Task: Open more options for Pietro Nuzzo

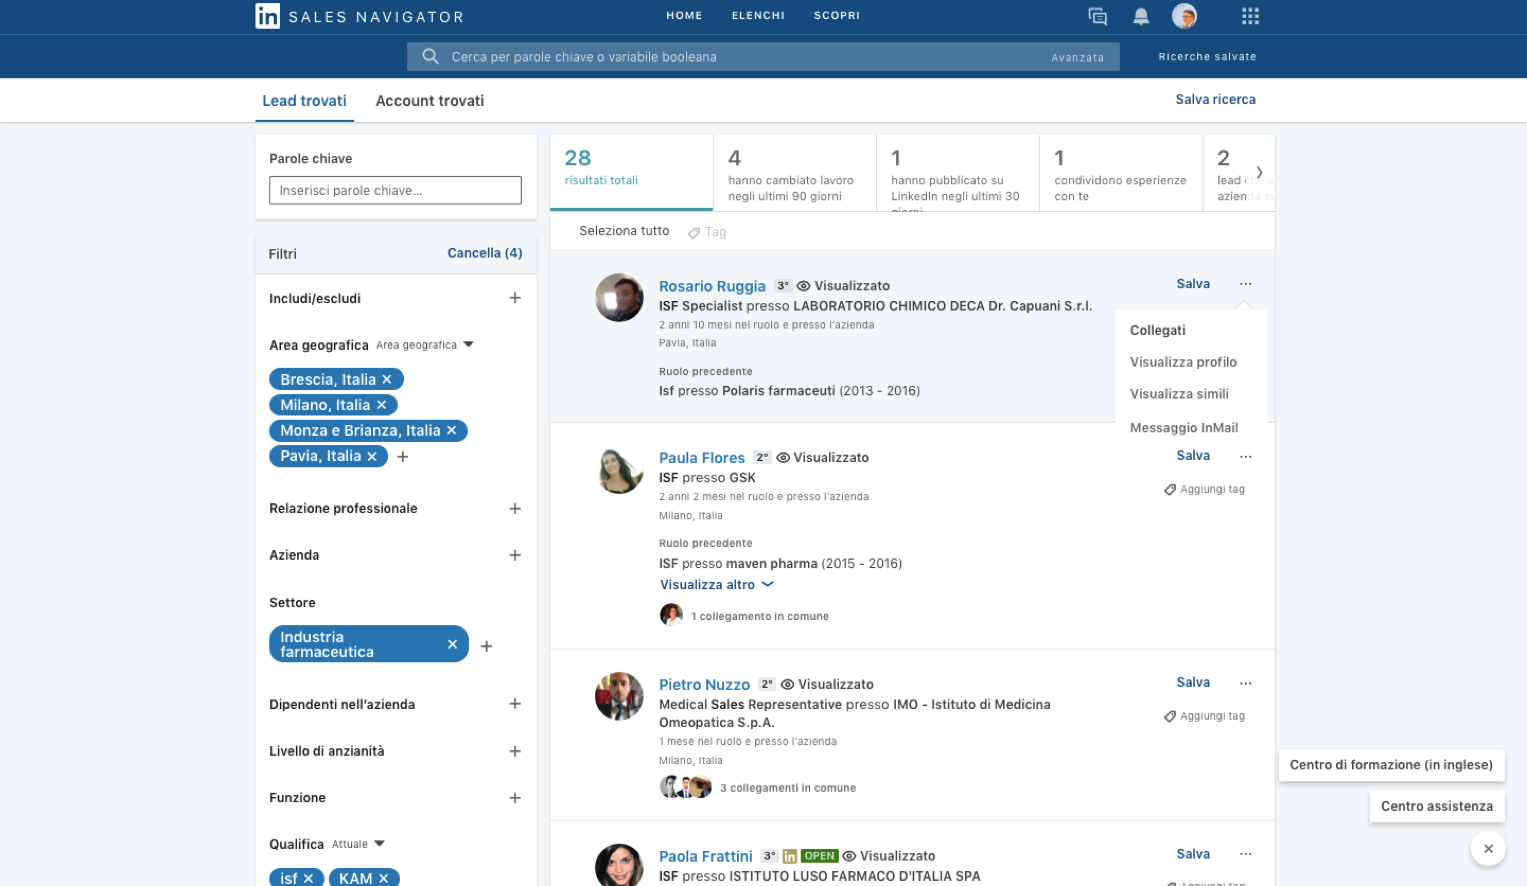Action: [x=1245, y=683]
